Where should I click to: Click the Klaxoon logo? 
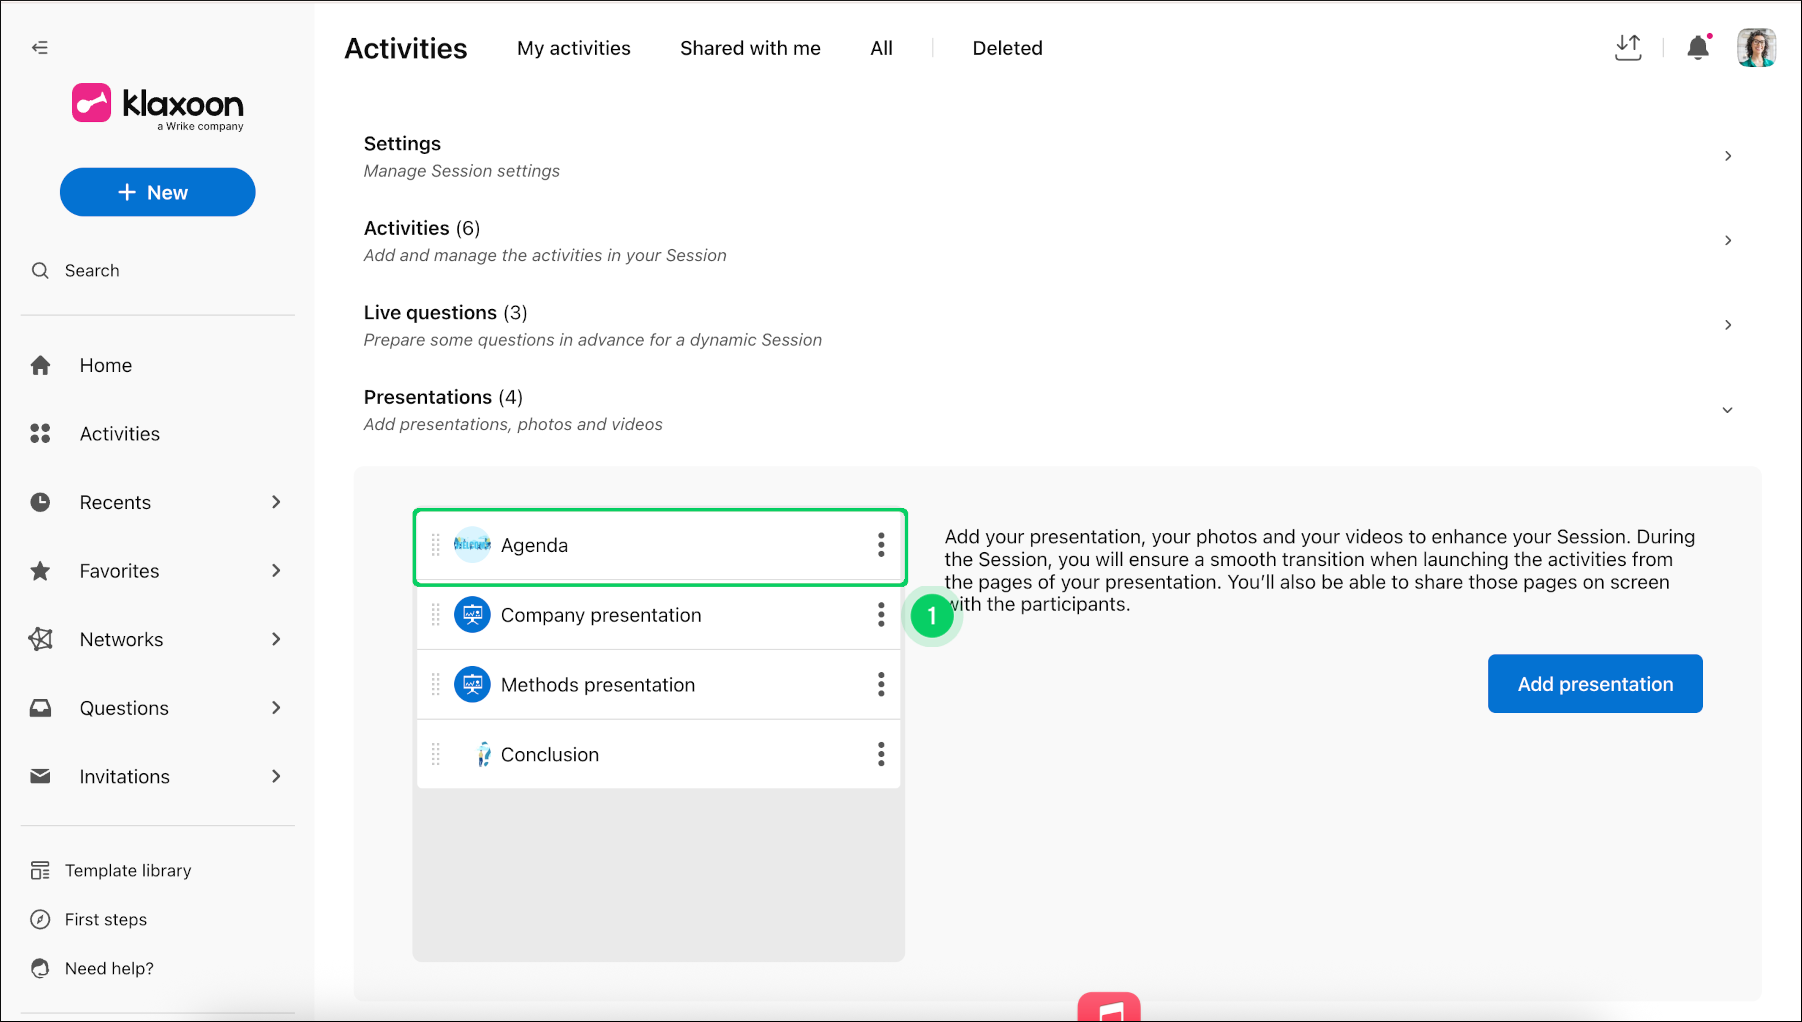tap(158, 105)
